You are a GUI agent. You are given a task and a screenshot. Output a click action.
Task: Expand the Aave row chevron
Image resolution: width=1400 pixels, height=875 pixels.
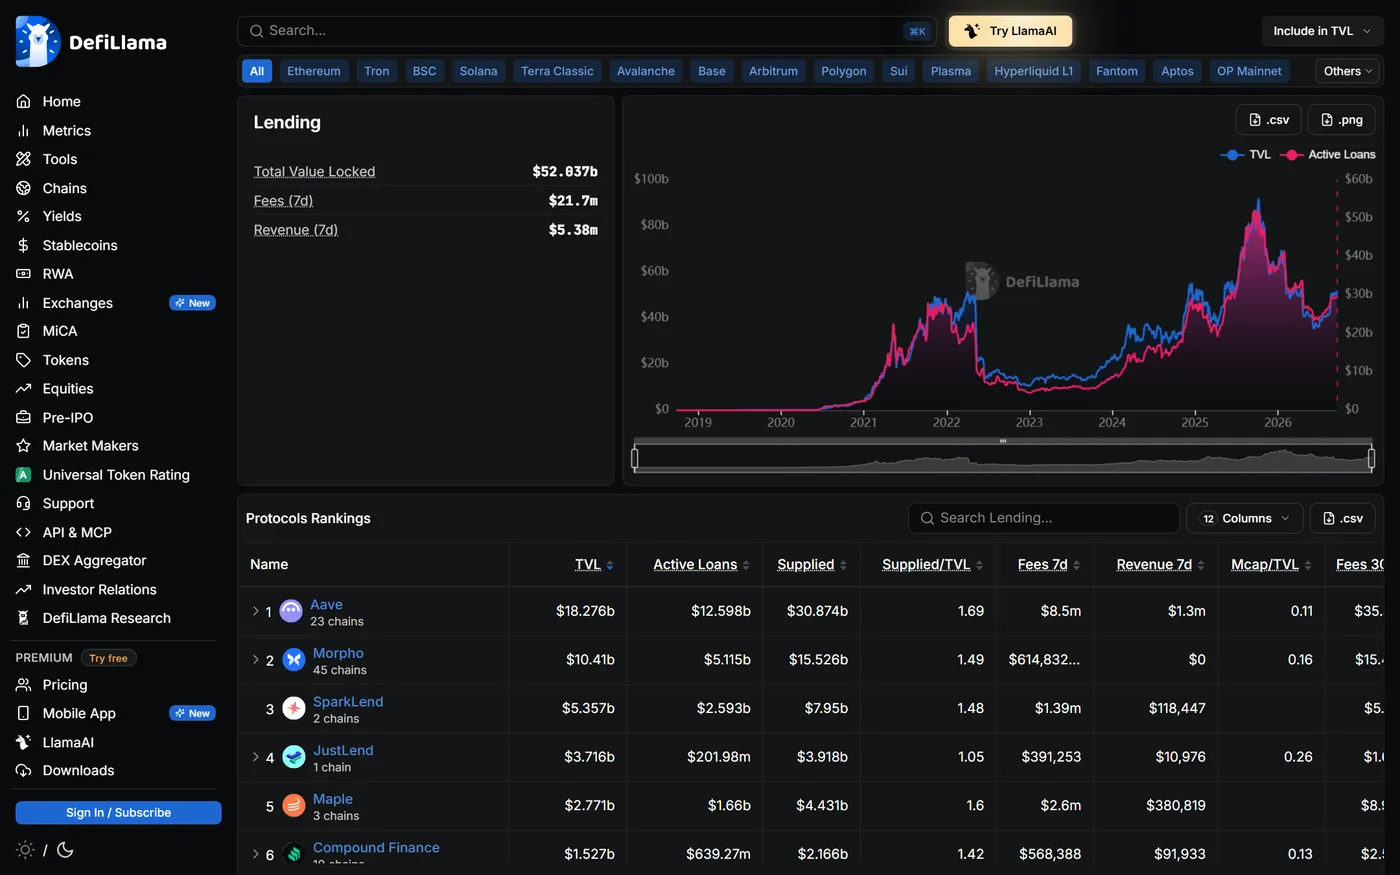[x=255, y=611]
